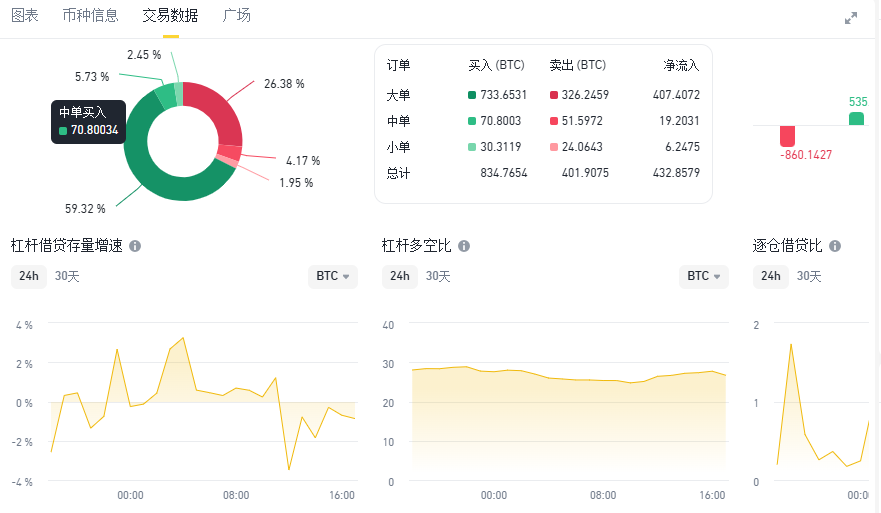
Task: Click the fullscreen expand icon
Action: click(x=851, y=17)
